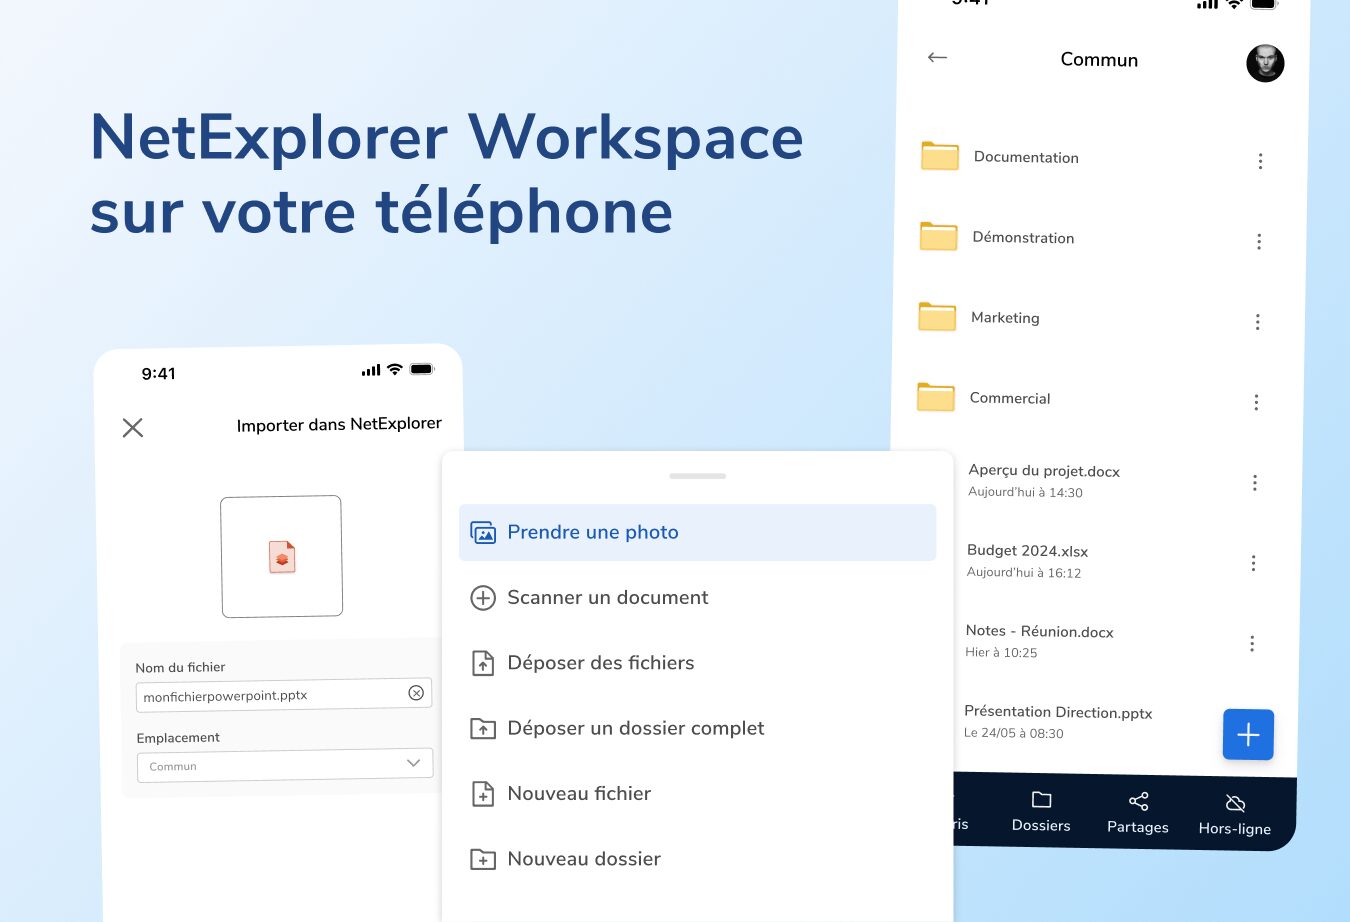1350x922 pixels.
Task: Choose Nouveau dossier
Action: tap(698, 859)
